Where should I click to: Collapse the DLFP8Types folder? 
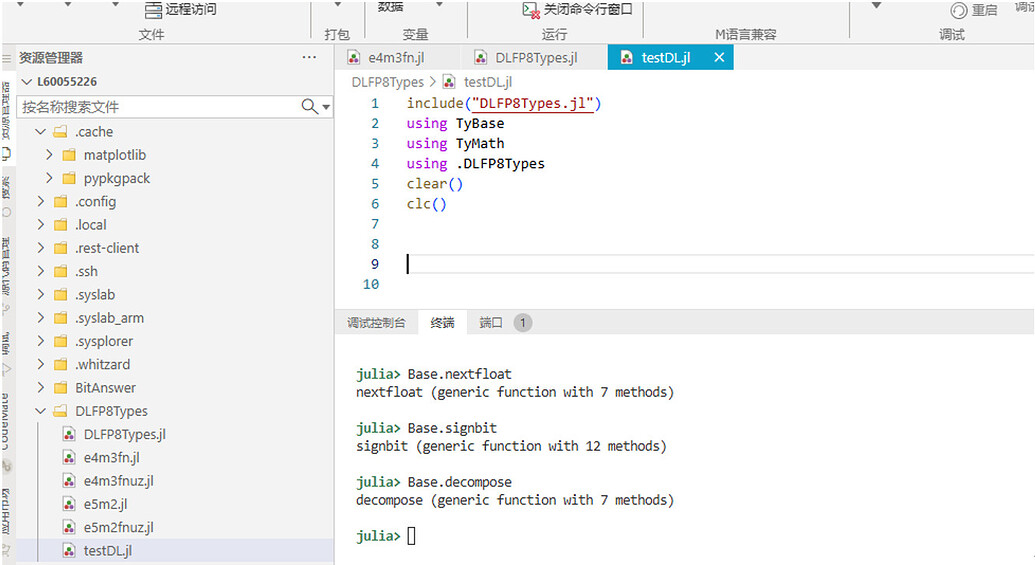tap(40, 411)
